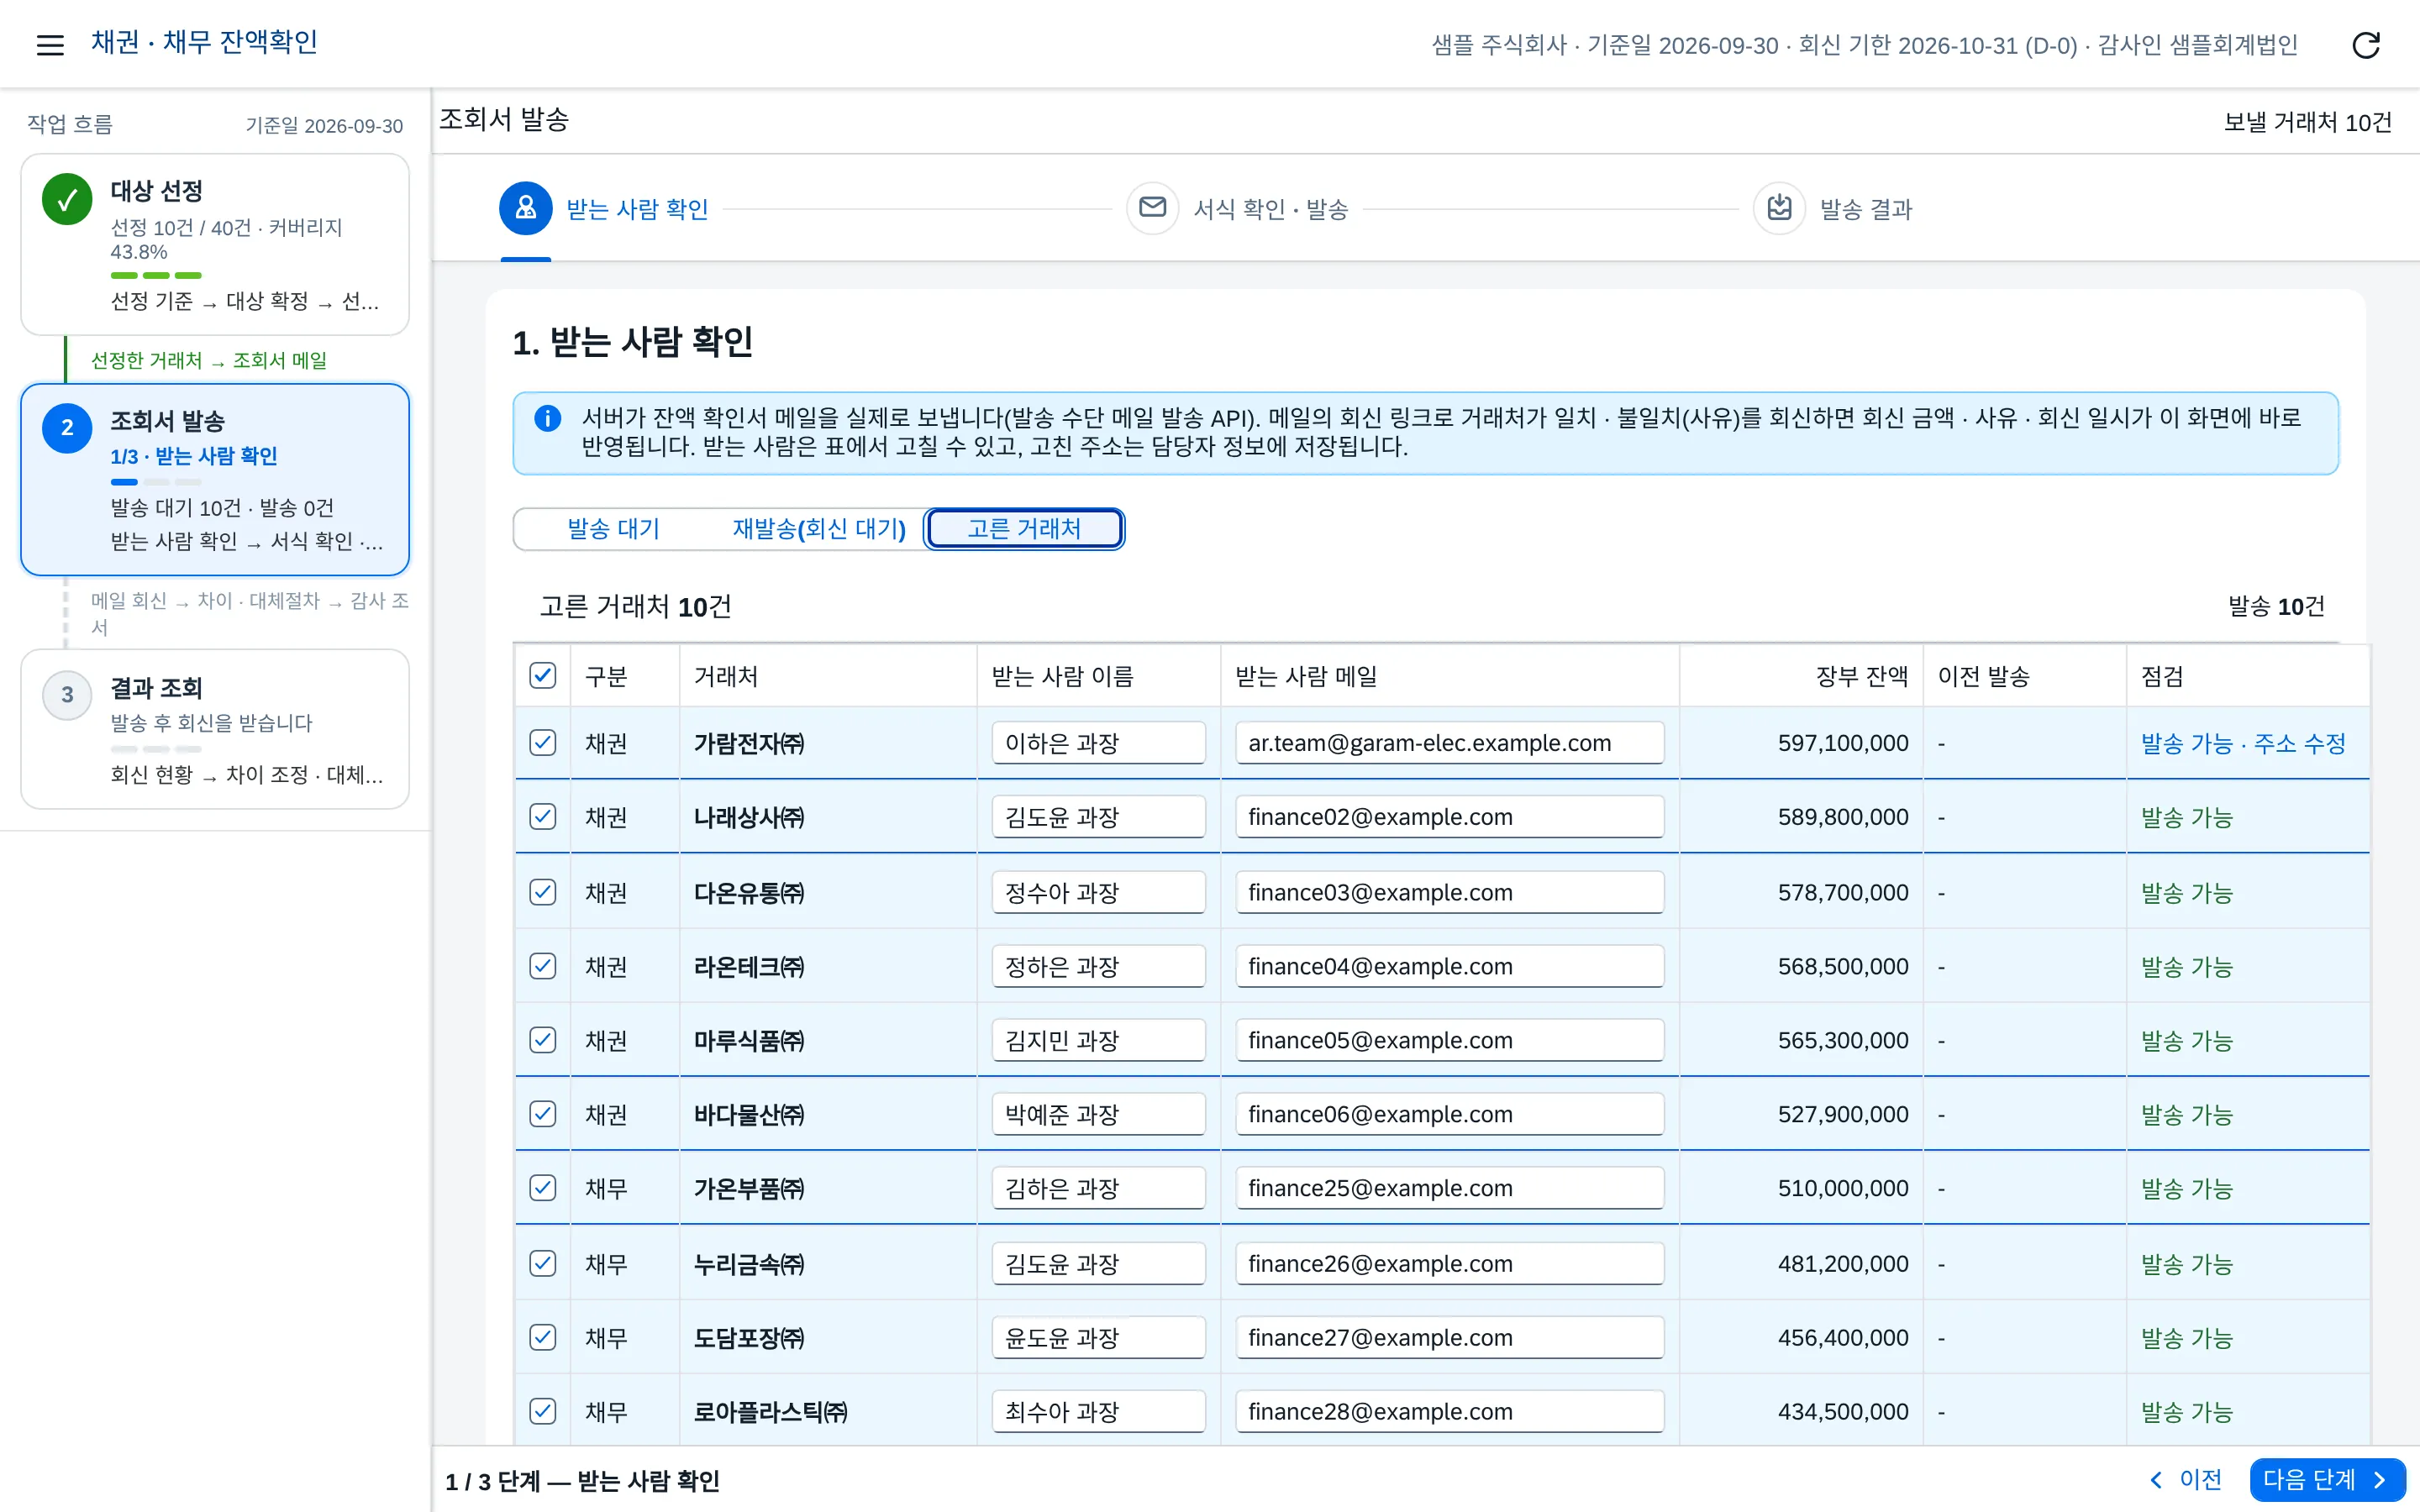Click the envelope icon for 서식 확인·발송 step

(1152, 208)
